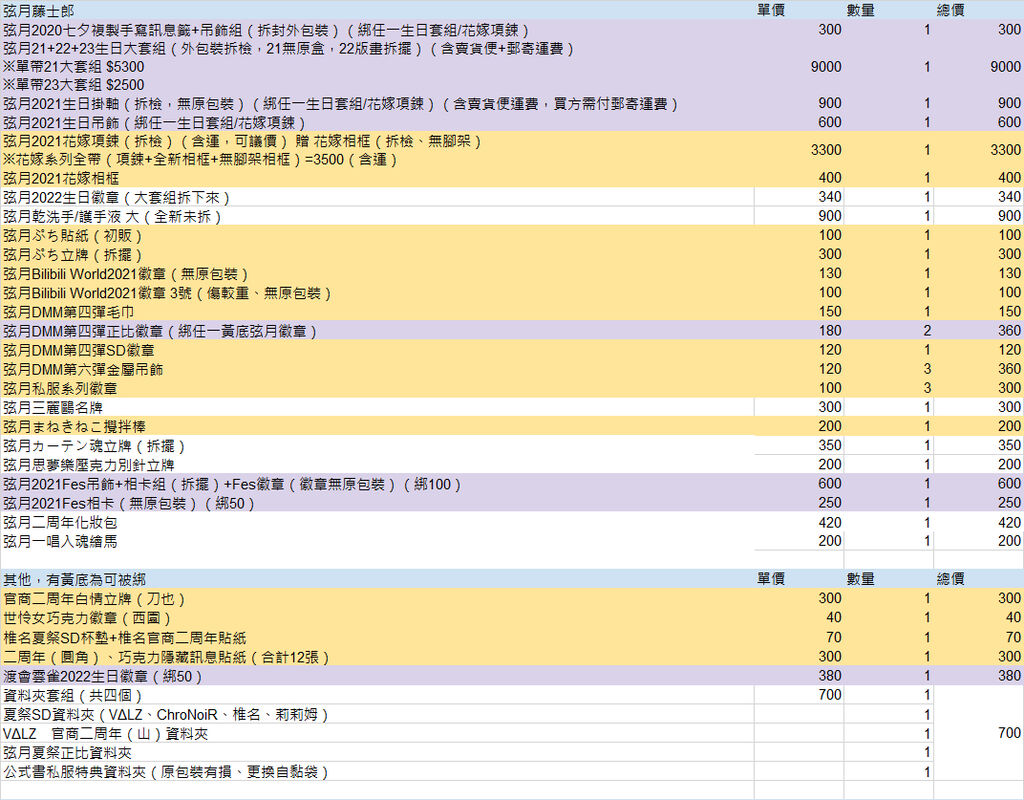Select the "資料夾套組（共四個）" cell

pyautogui.click(x=74, y=695)
